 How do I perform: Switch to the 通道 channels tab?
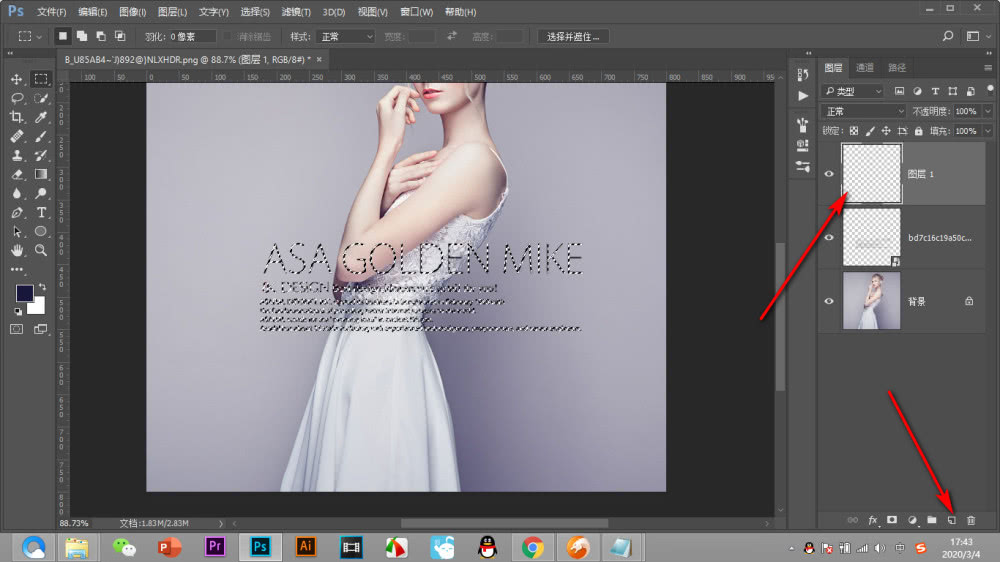(865, 67)
